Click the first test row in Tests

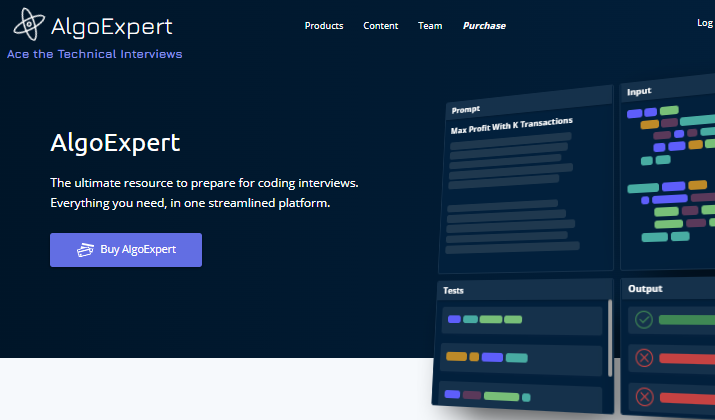pyautogui.click(x=522, y=320)
